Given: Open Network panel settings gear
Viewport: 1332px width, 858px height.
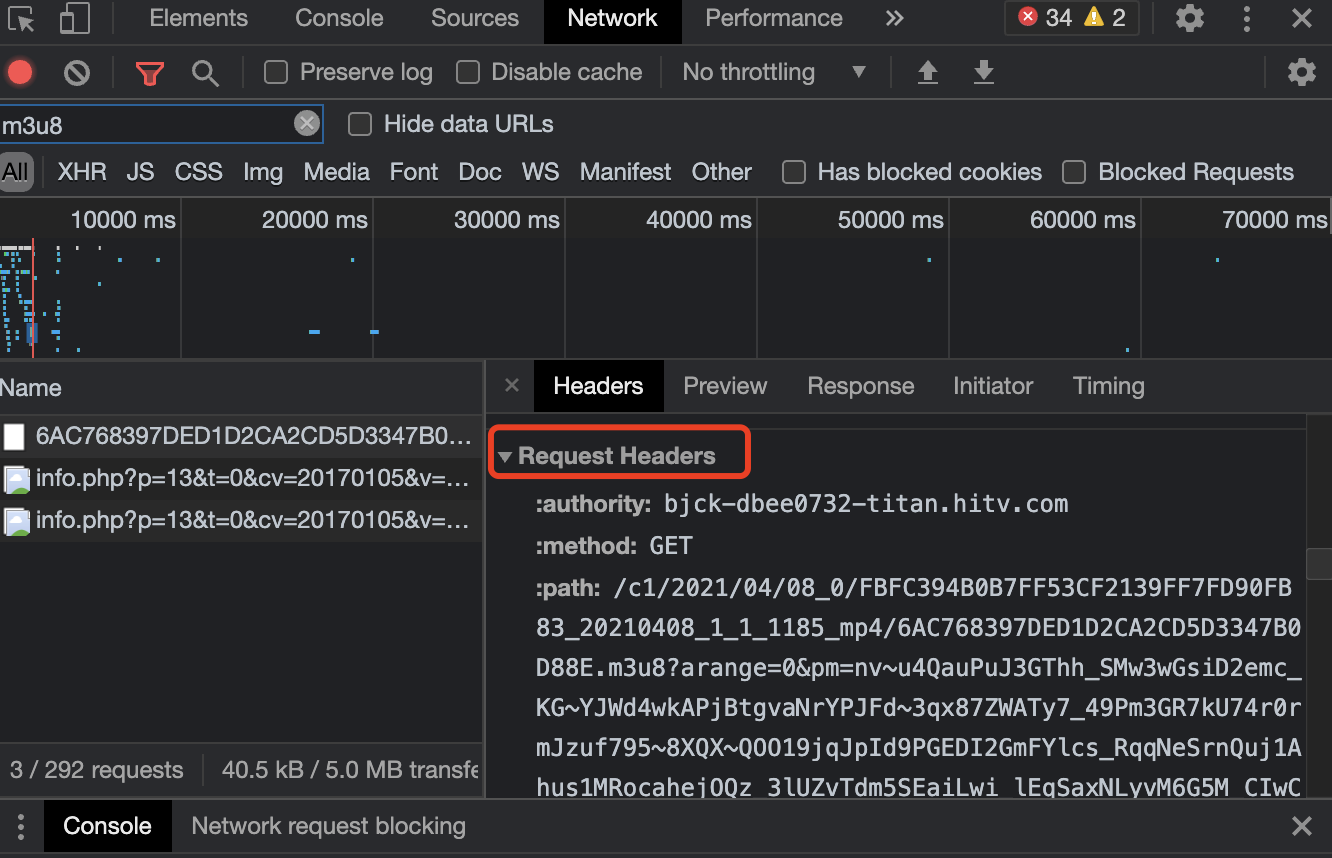Looking at the screenshot, I should click(x=1301, y=72).
